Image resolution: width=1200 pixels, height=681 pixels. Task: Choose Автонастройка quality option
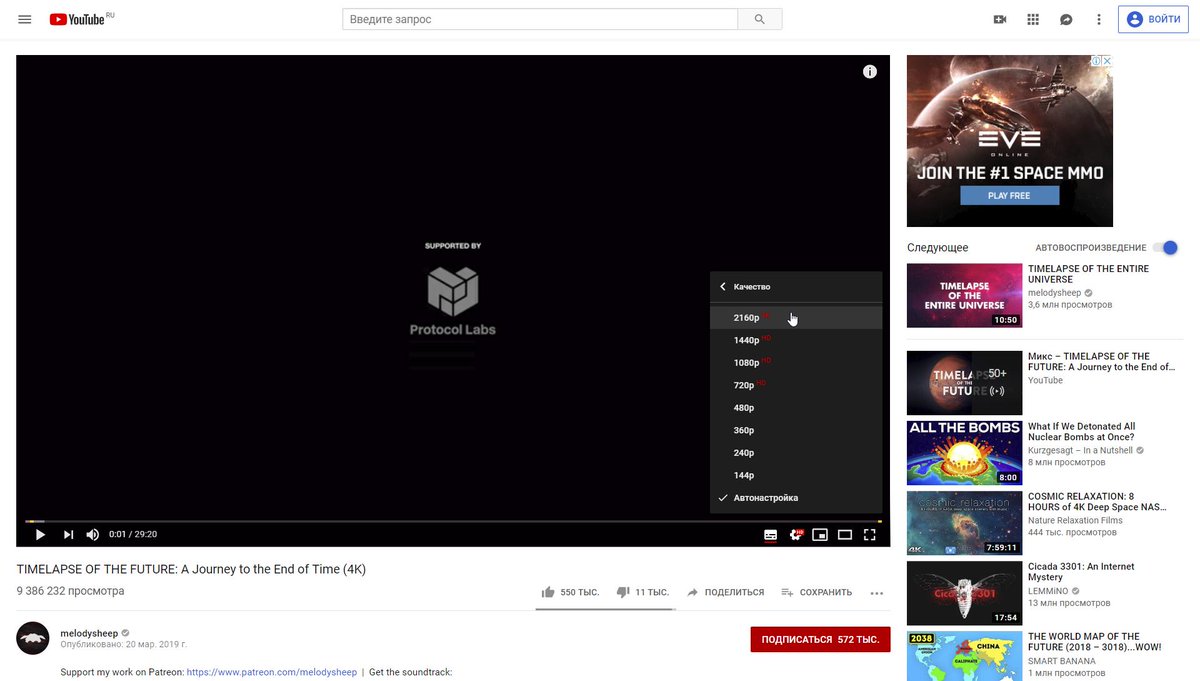click(796, 497)
